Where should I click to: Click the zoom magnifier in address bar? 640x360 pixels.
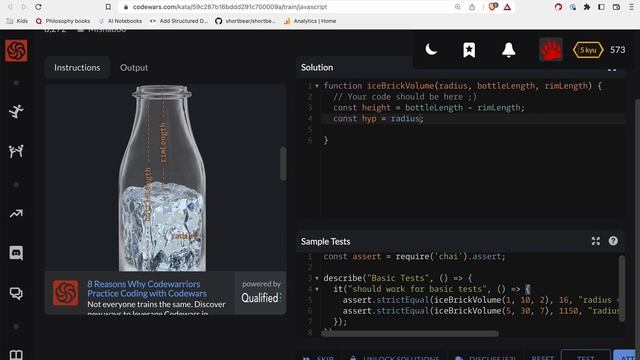pos(458,7)
